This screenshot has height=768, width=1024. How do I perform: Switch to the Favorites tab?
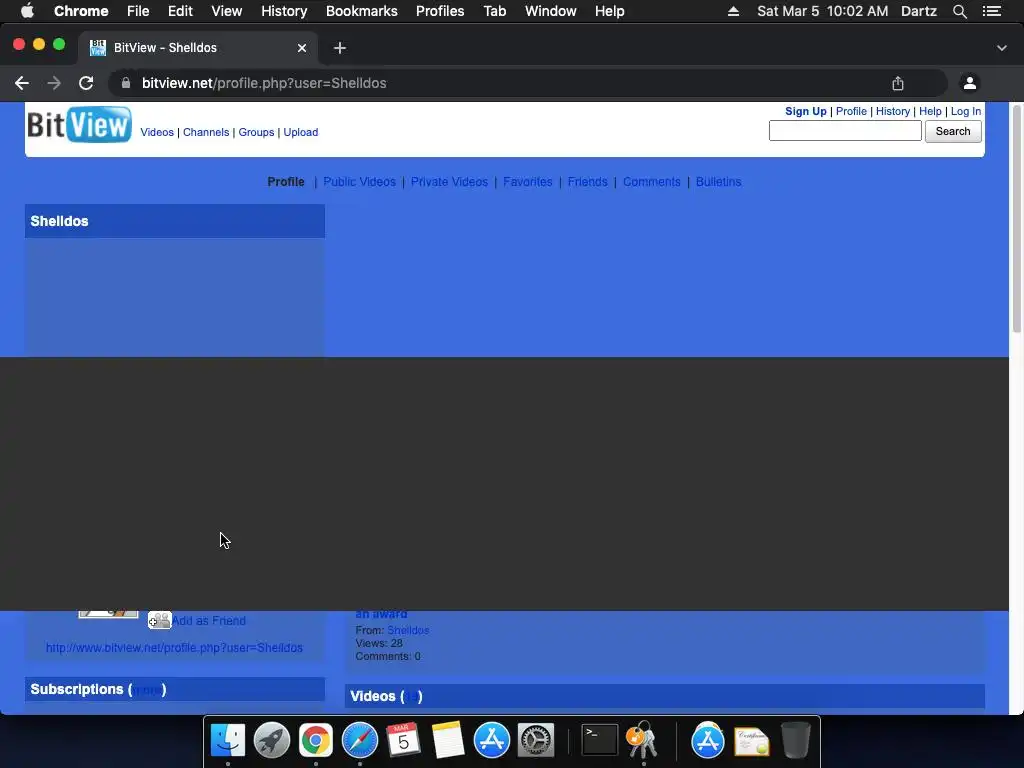click(528, 182)
